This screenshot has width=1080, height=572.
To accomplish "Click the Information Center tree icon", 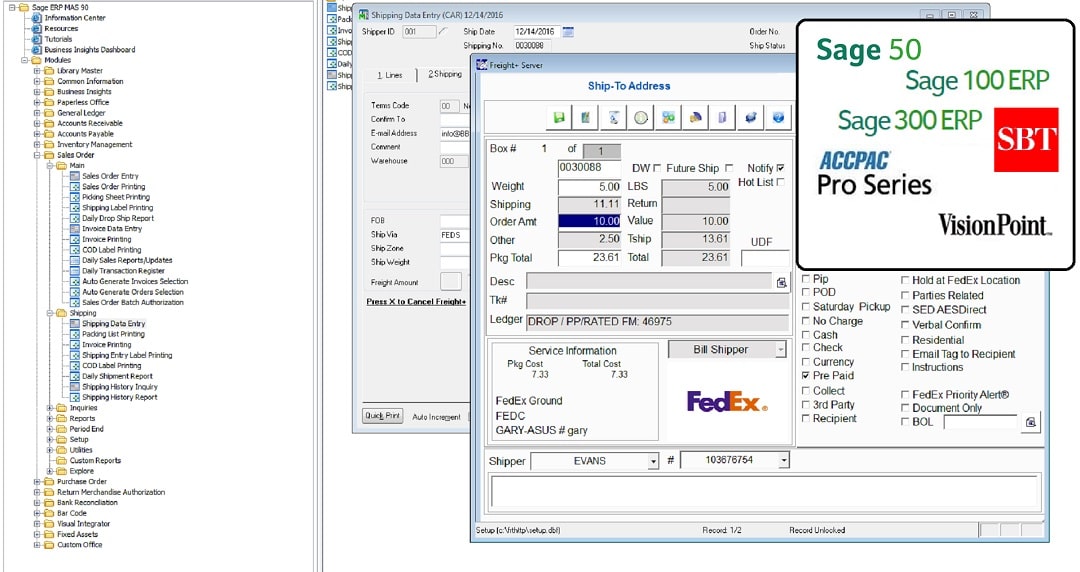I will (37, 18).
